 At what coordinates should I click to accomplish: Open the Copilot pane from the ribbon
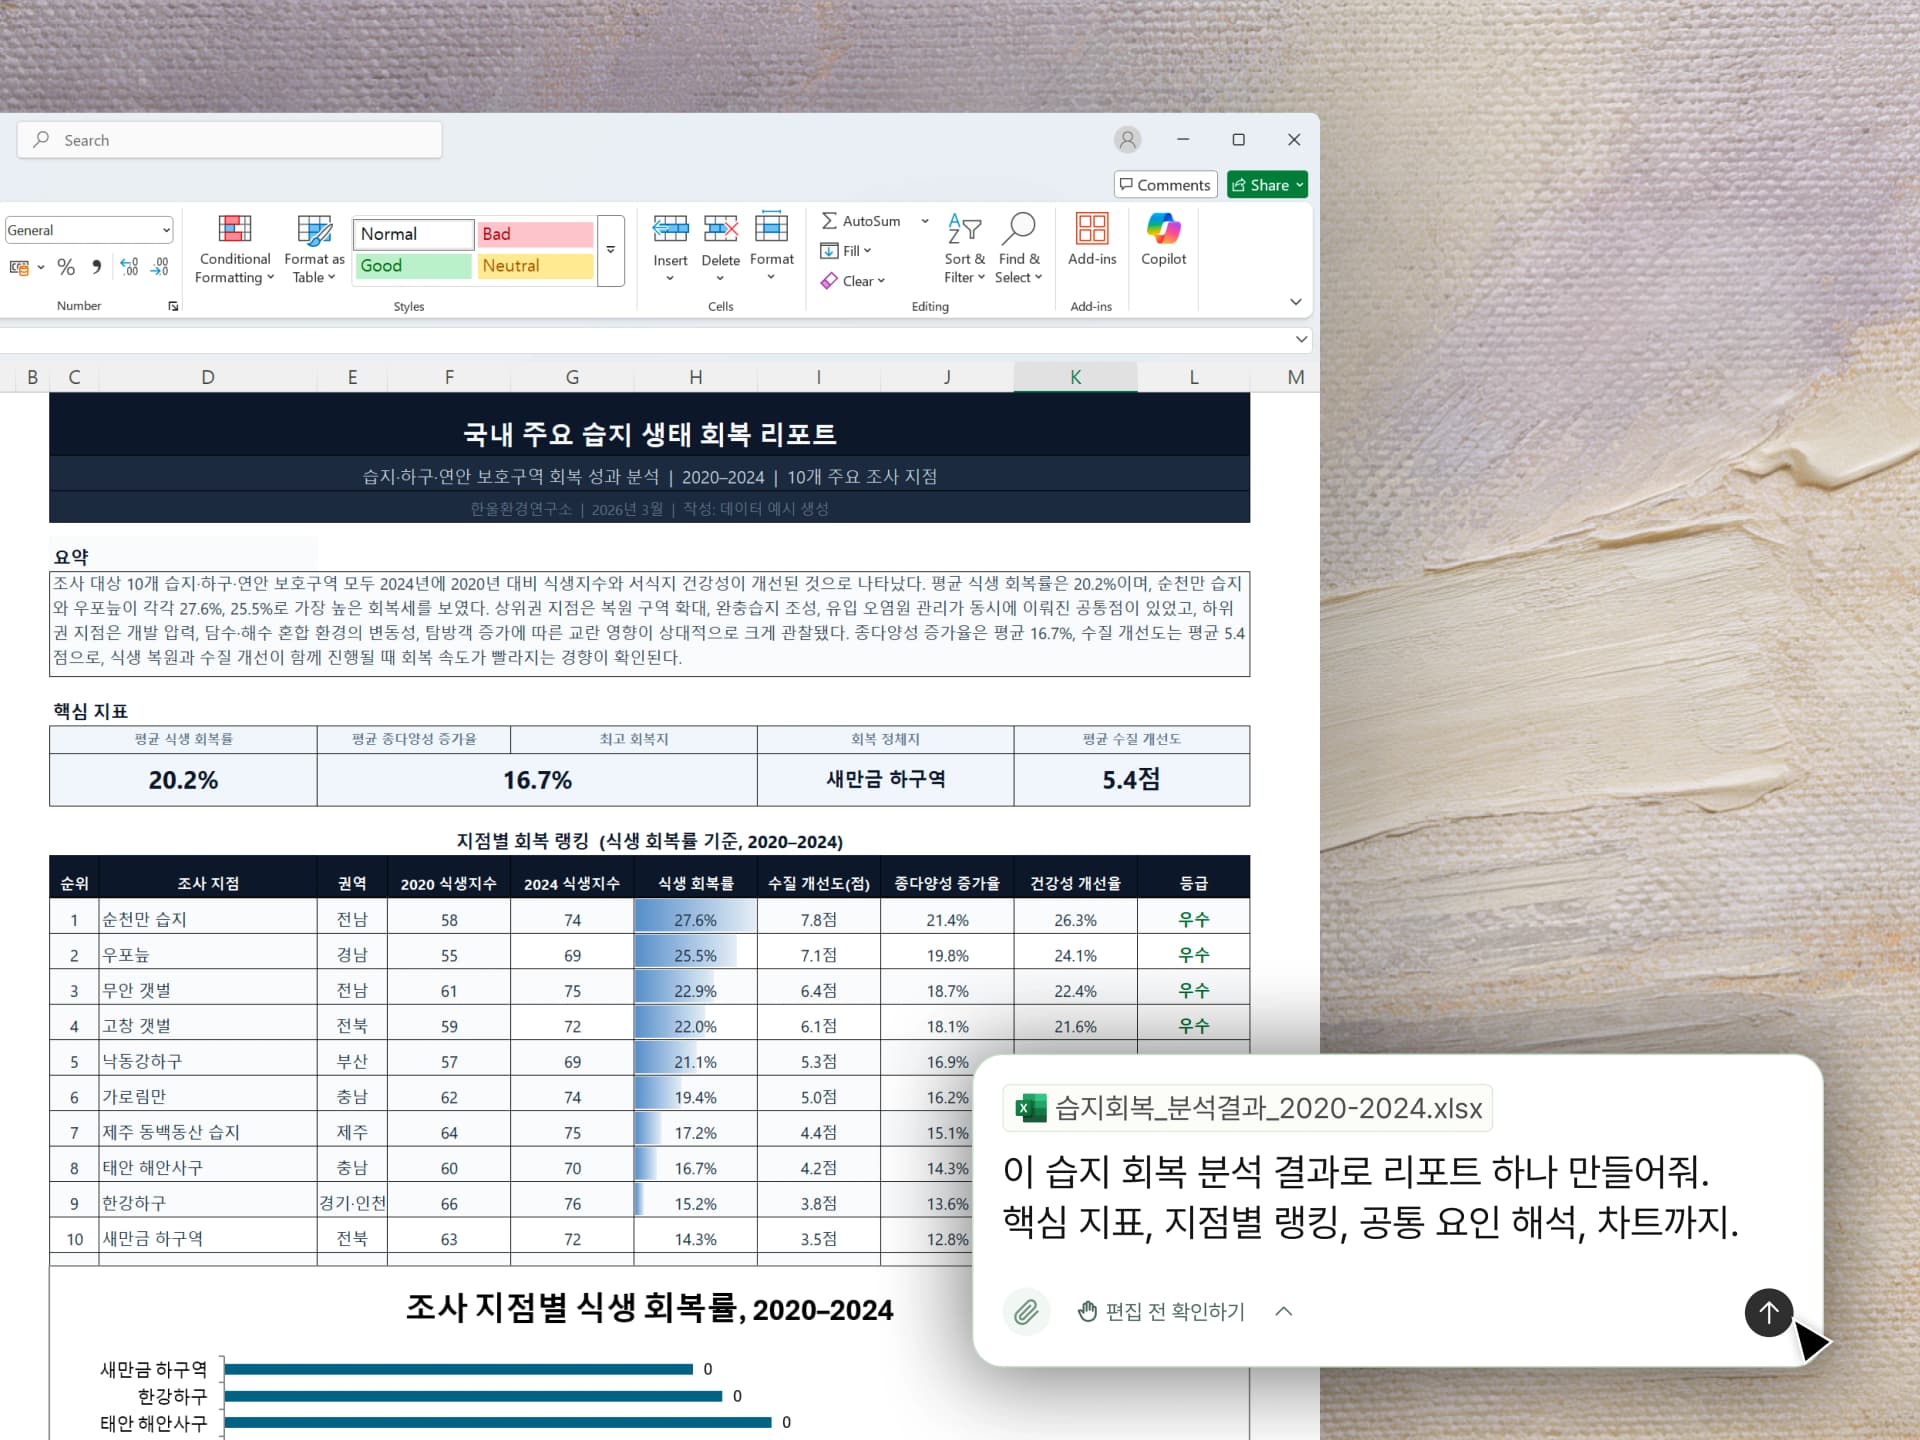tap(1163, 245)
